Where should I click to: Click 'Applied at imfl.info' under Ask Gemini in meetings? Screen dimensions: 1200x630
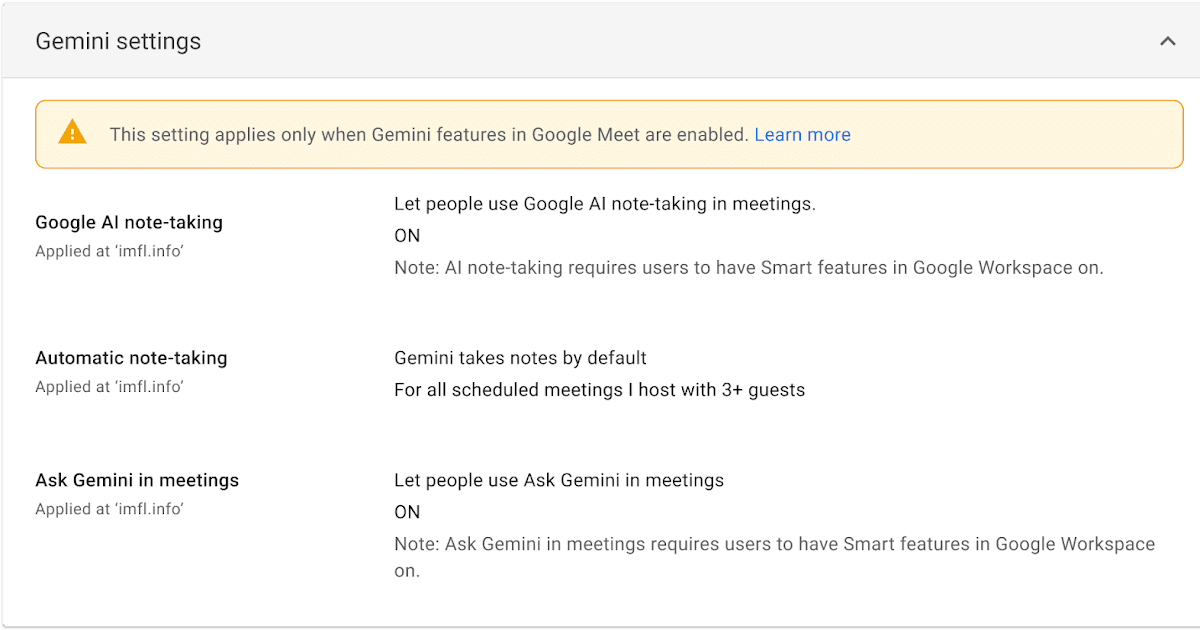(109, 509)
